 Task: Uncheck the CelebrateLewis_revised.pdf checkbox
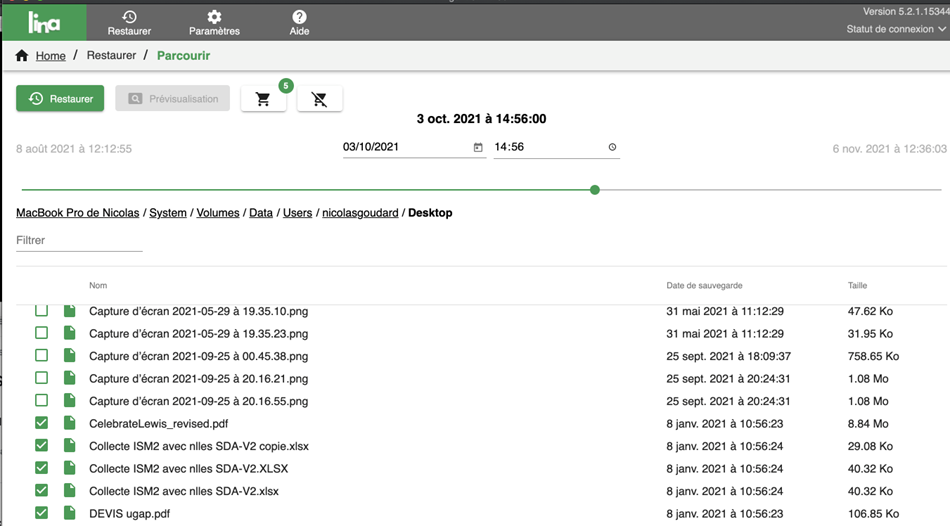[x=42, y=423]
